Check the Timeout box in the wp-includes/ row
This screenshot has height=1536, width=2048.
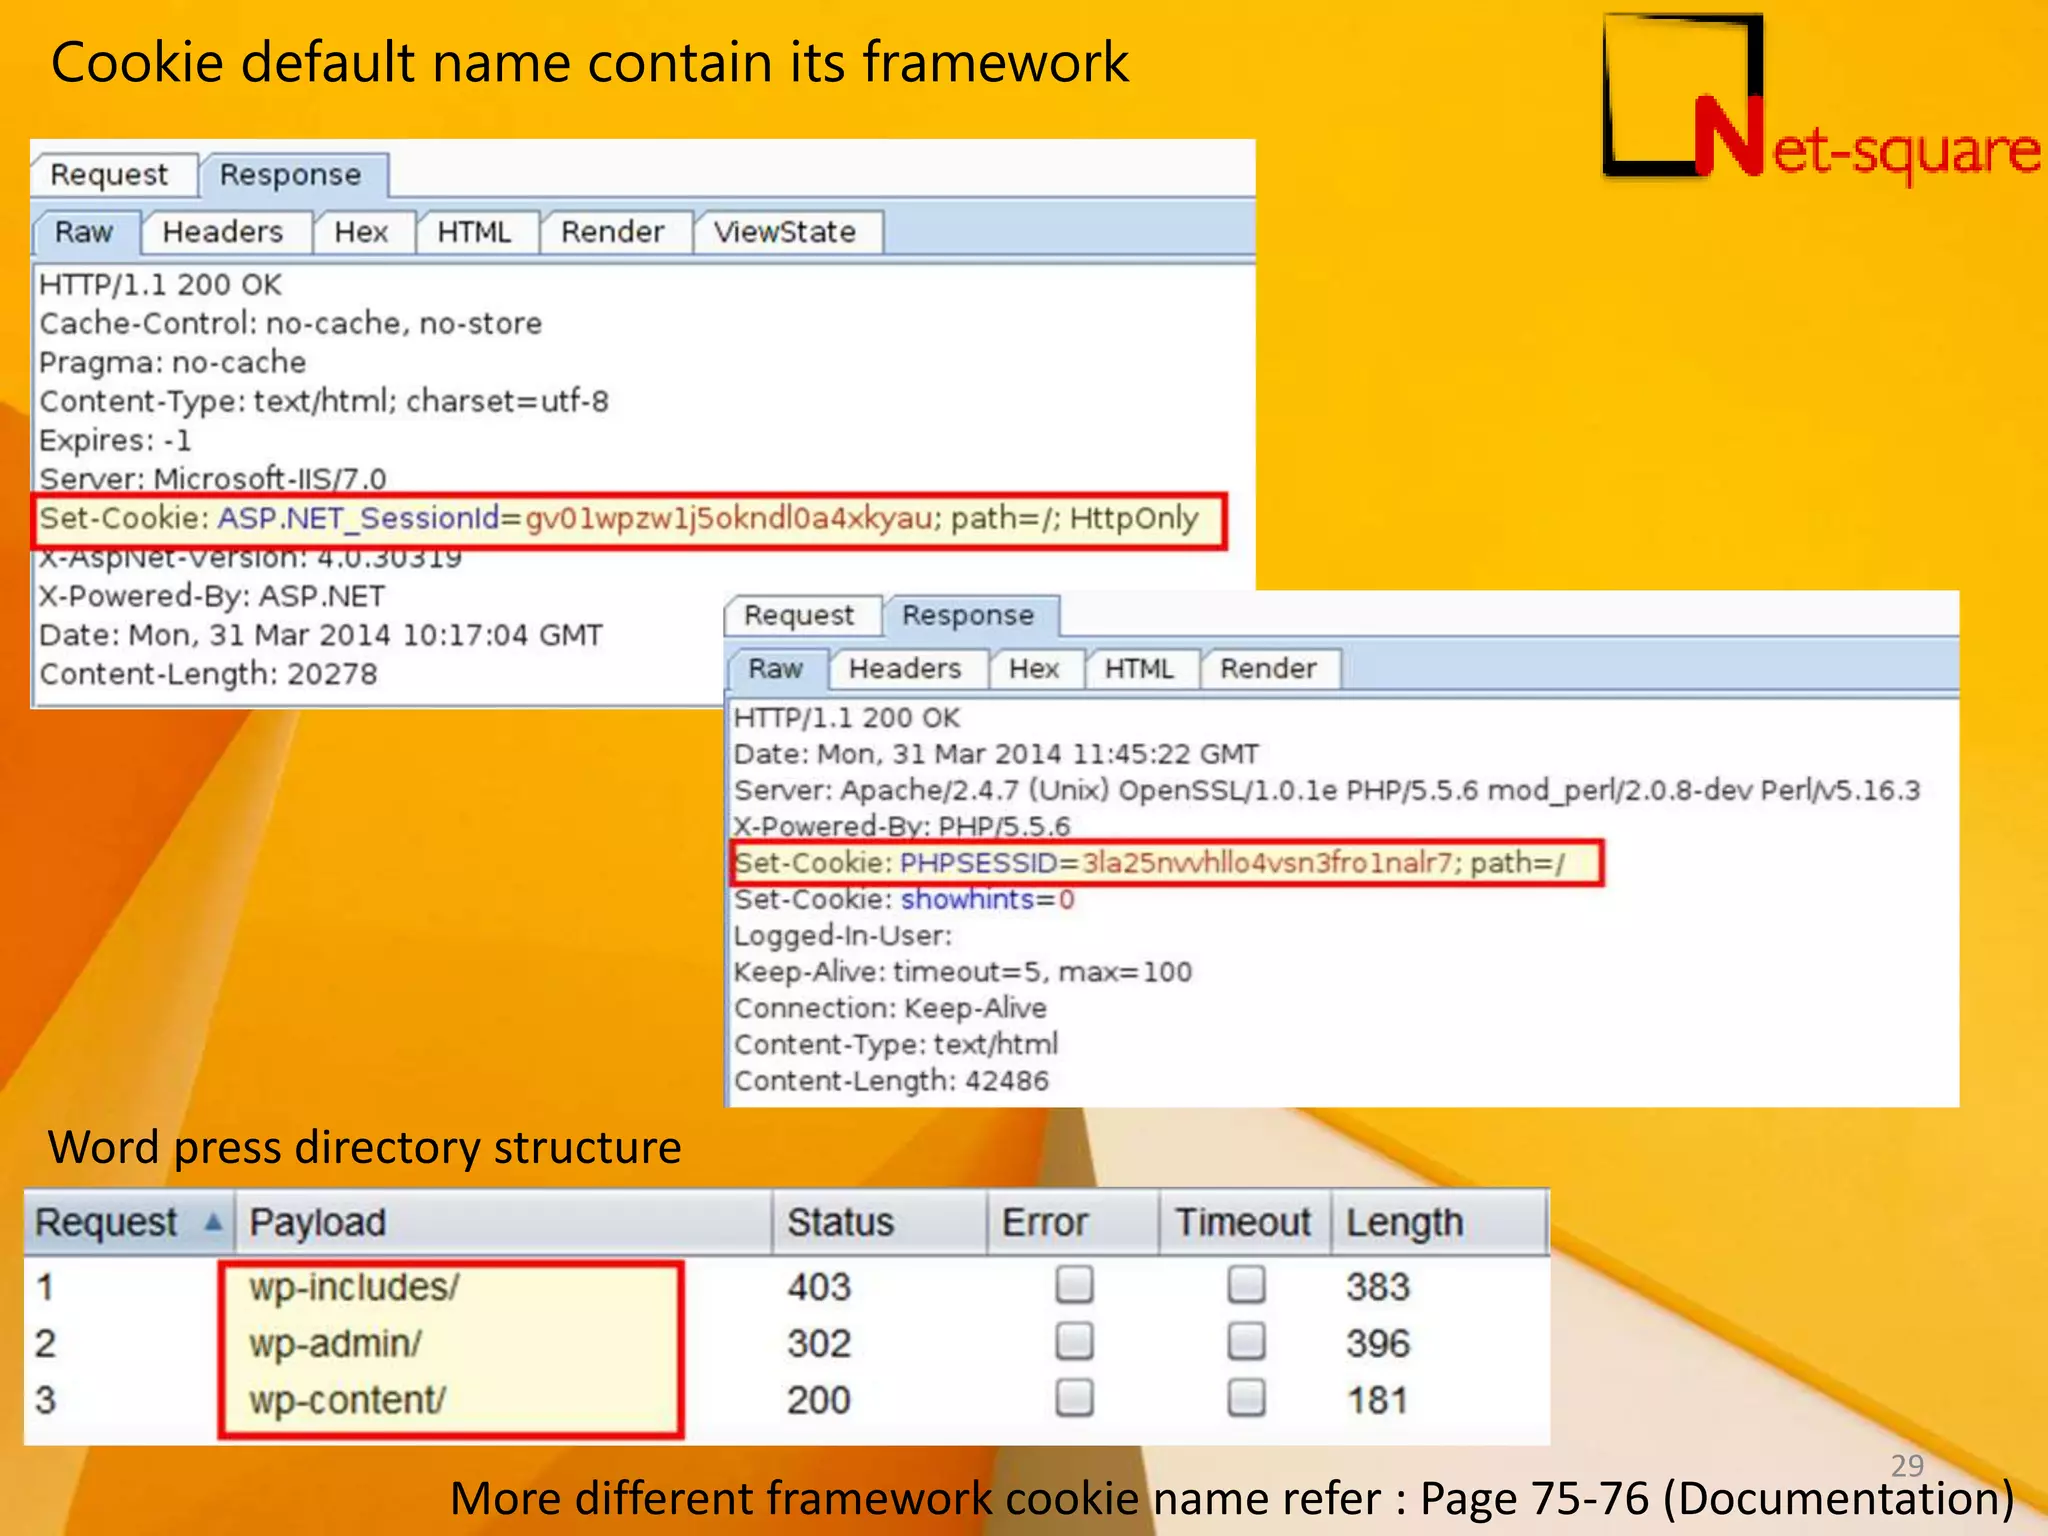(x=1246, y=1285)
